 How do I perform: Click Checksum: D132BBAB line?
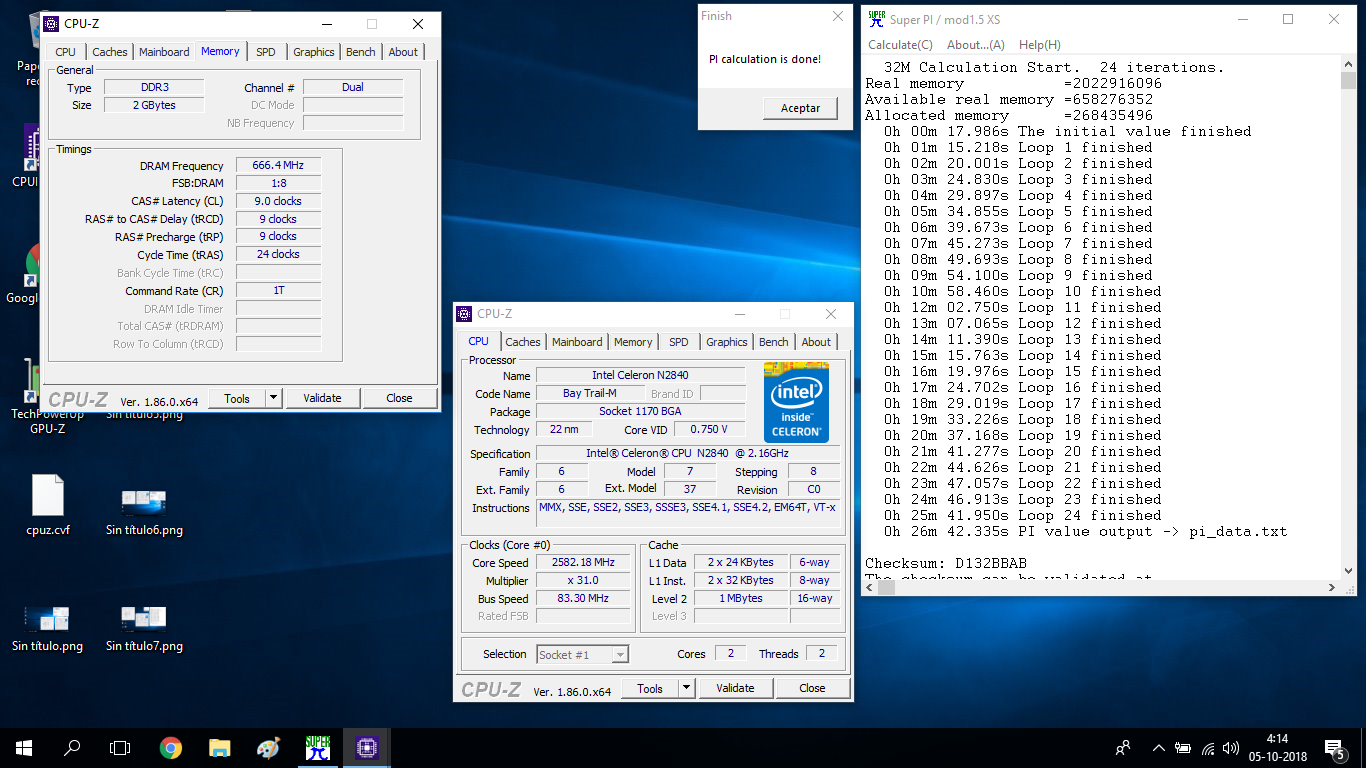pyautogui.click(x=946, y=563)
